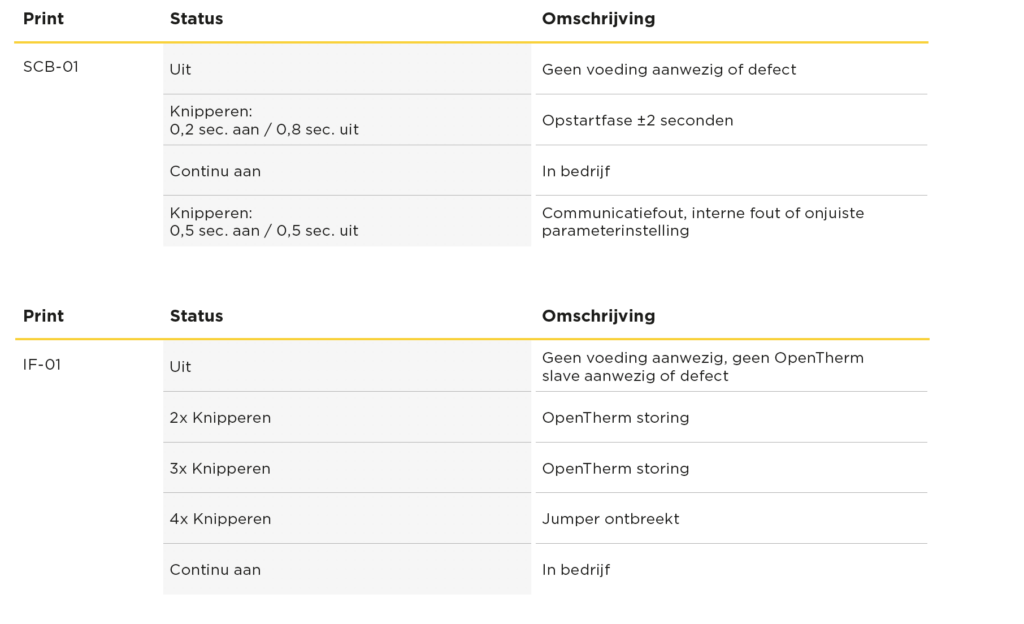Click the 'Jumper ontbreekt' description
The width and height of the screenshot is (1024, 624).
611,519
